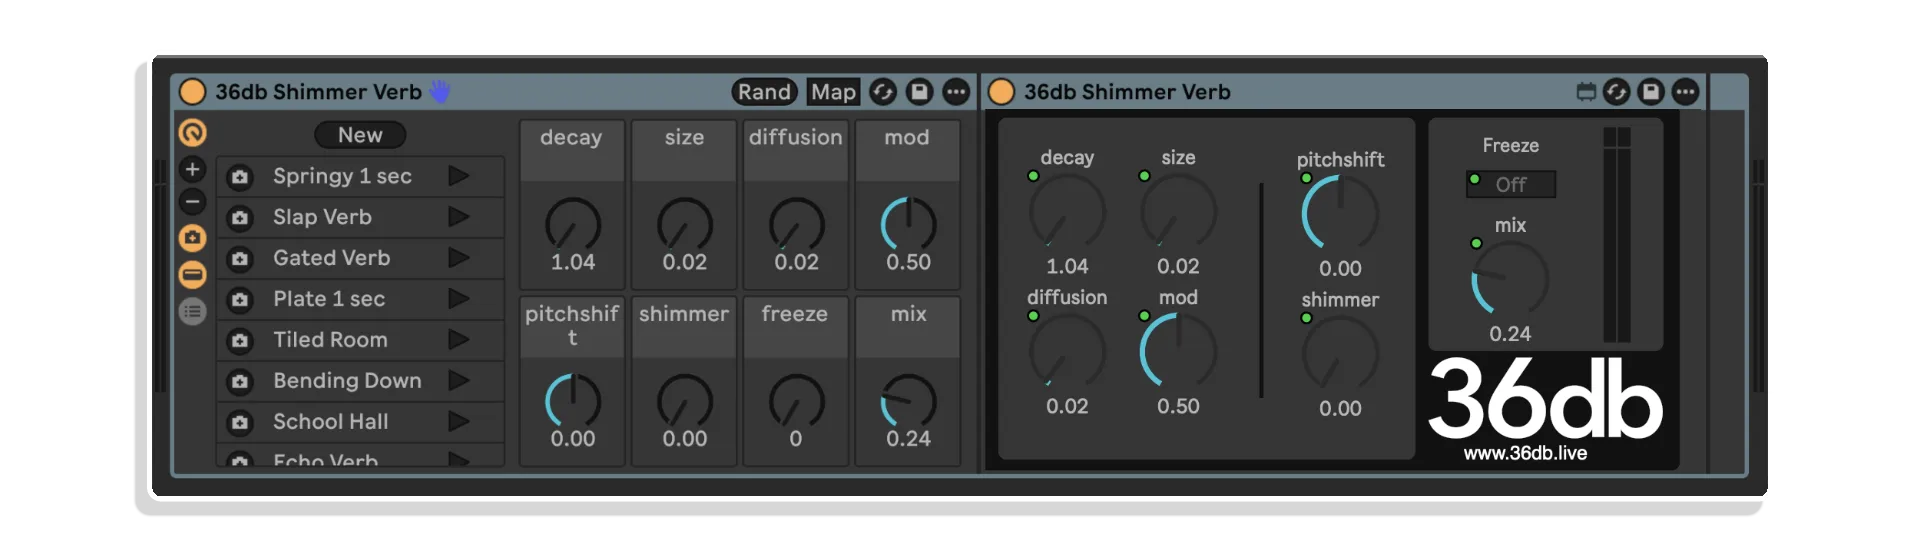Image resolution: width=1920 pixels, height=551 pixels.
Task: Toggle the devices list view button
Action: [x=192, y=311]
